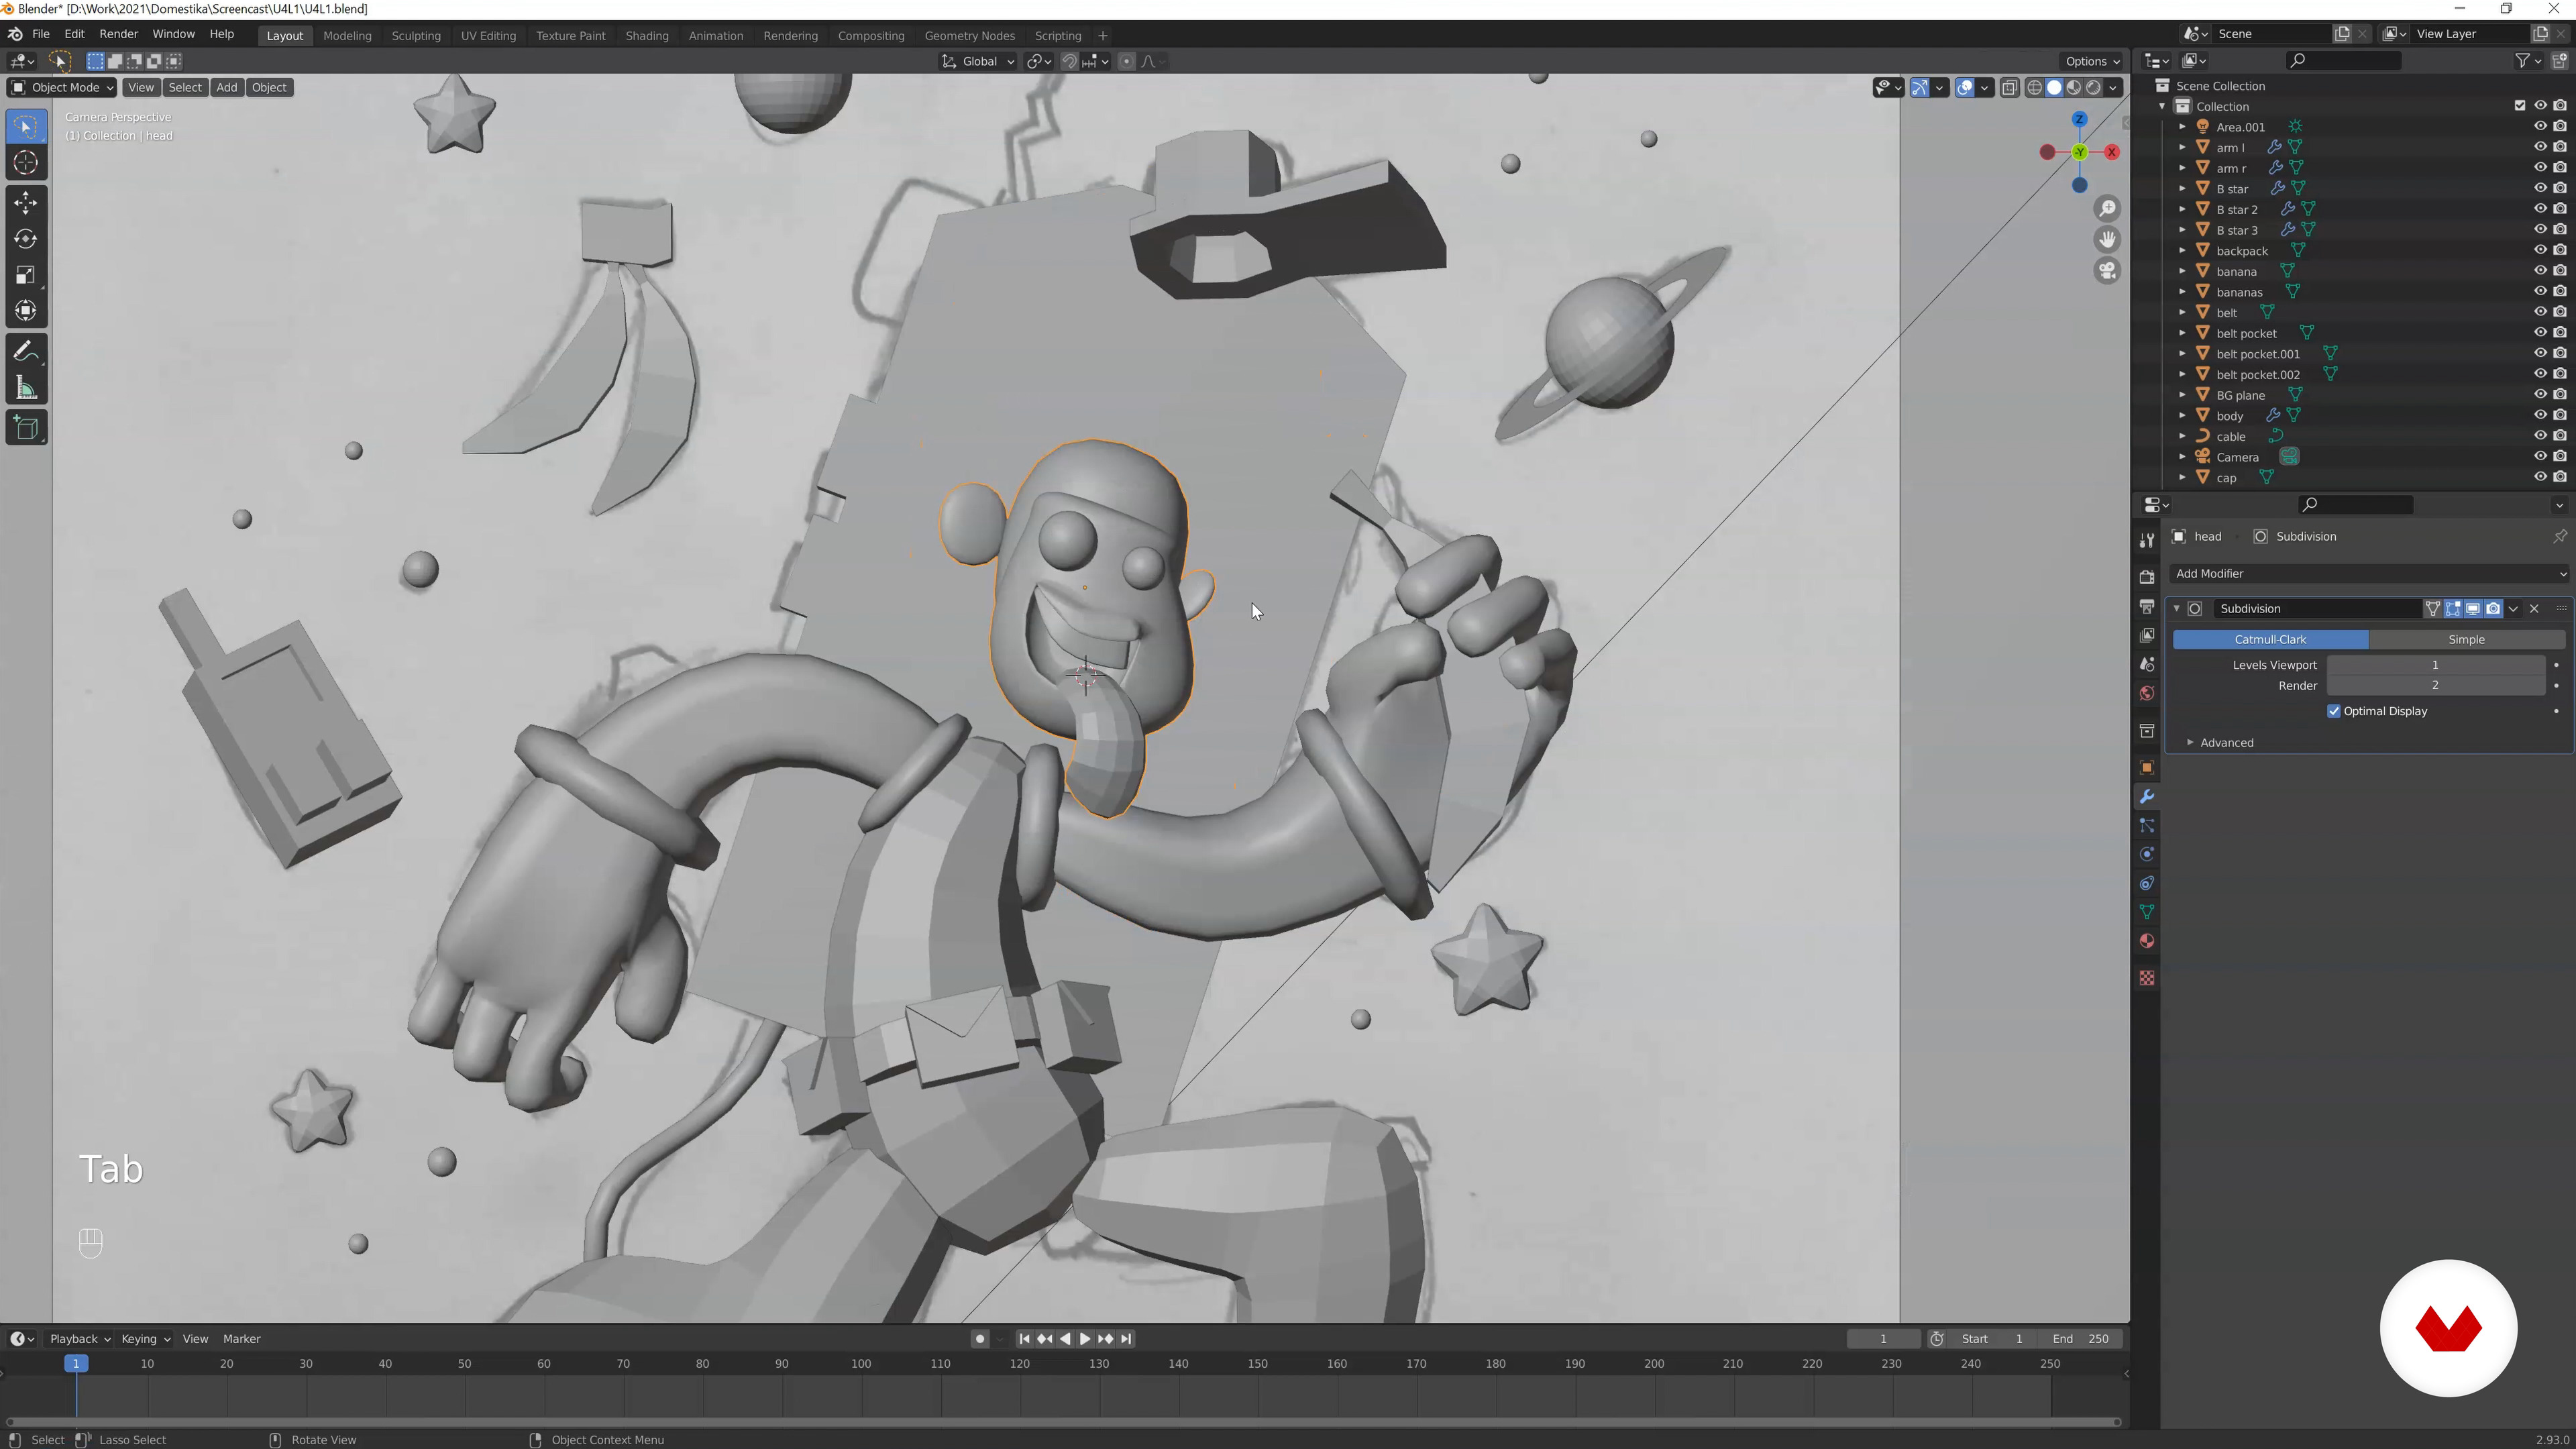Open the Playback dropdown in timeline
This screenshot has width=2576, height=1449.
[79, 1339]
